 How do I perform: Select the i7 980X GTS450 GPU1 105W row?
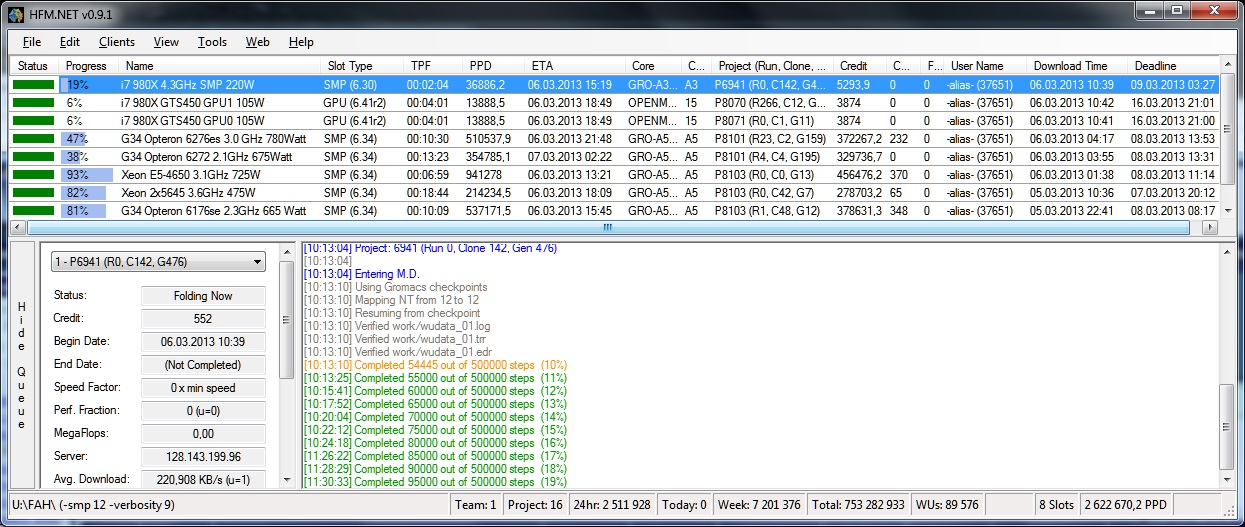(614, 102)
